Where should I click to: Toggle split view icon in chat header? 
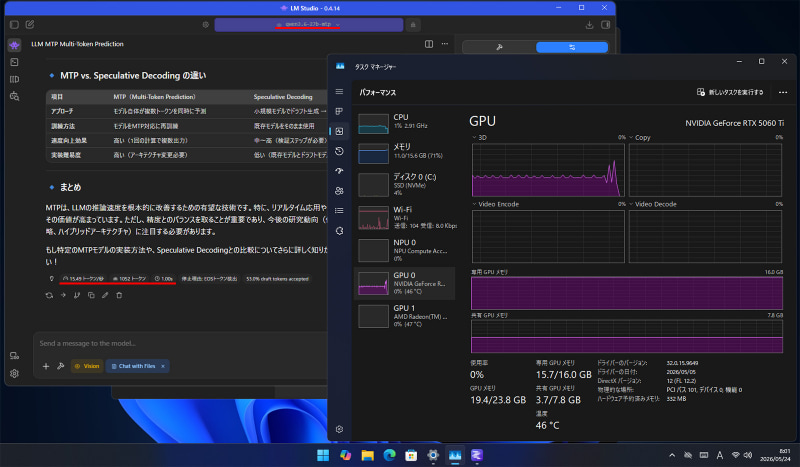click(429, 44)
